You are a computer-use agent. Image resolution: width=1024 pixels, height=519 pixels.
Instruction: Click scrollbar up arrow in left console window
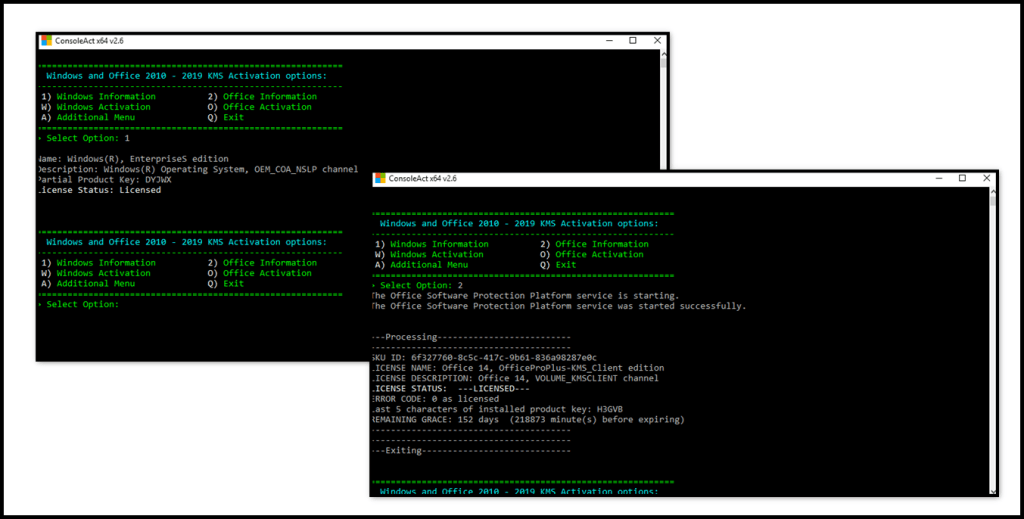[x=664, y=54]
